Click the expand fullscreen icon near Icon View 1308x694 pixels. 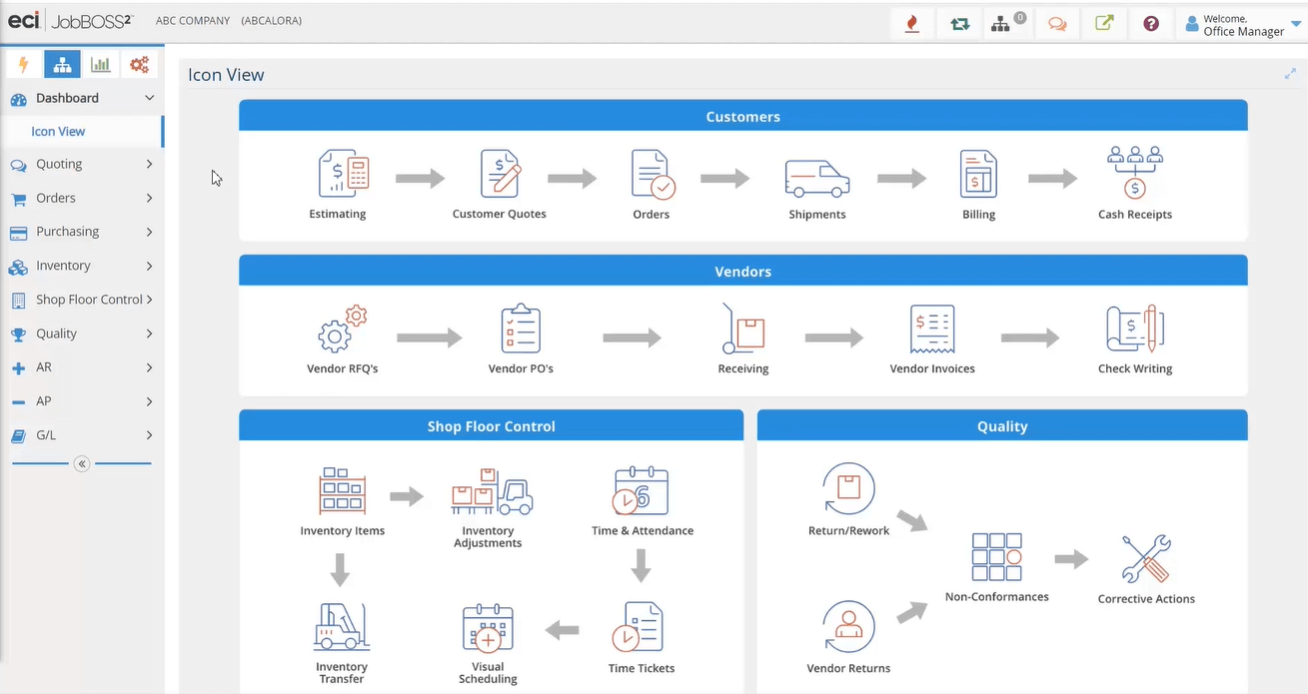coord(1290,74)
